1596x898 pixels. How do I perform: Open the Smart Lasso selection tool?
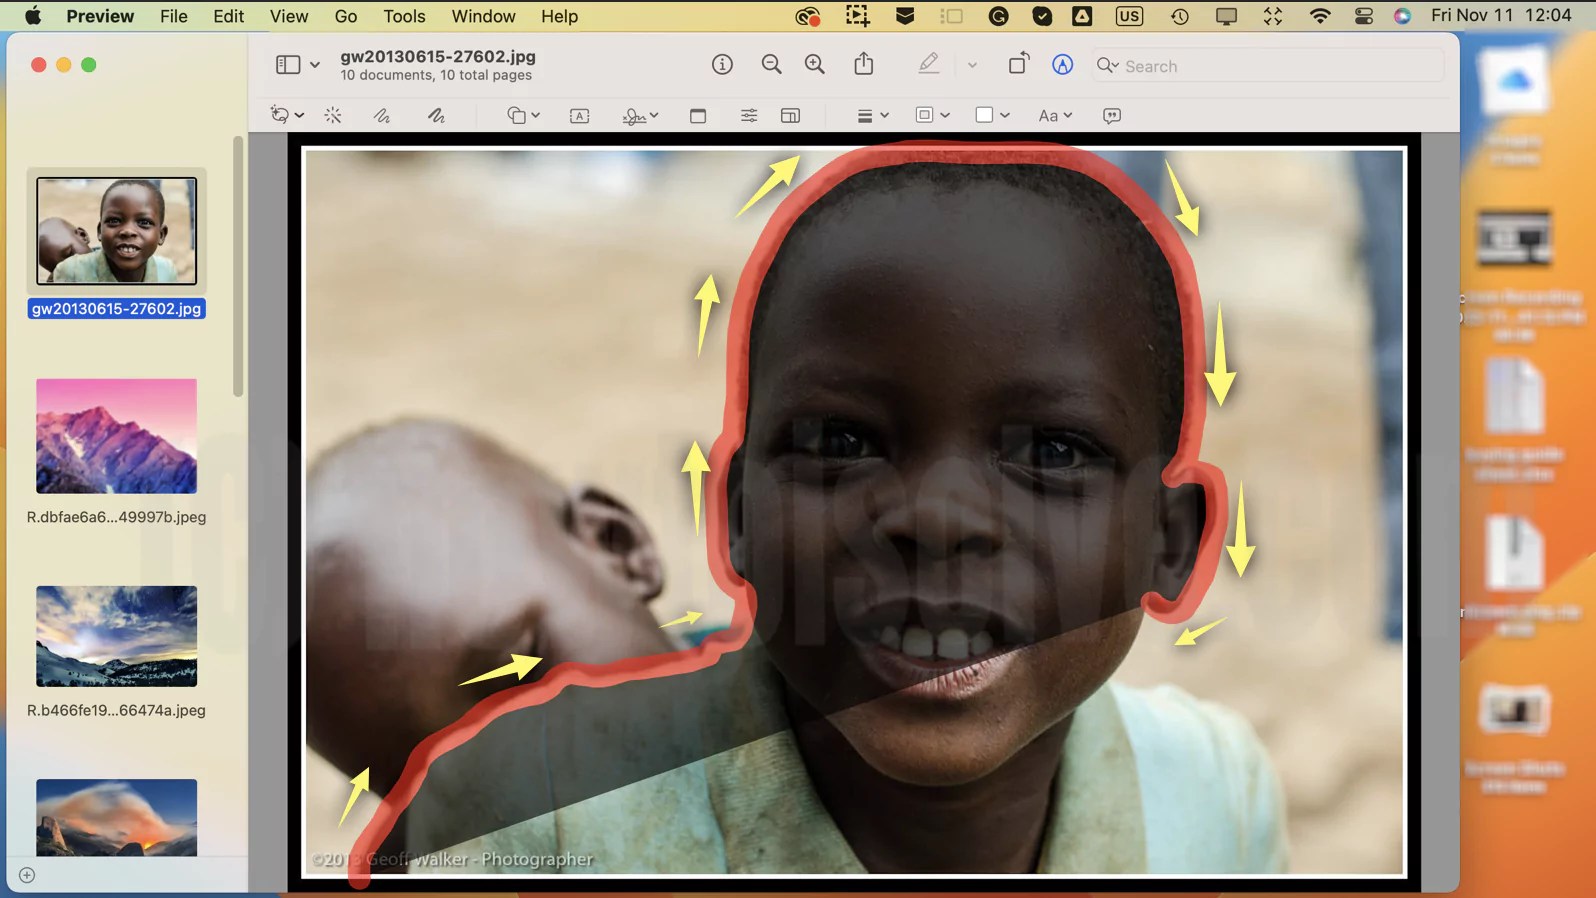tap(280, 116)
